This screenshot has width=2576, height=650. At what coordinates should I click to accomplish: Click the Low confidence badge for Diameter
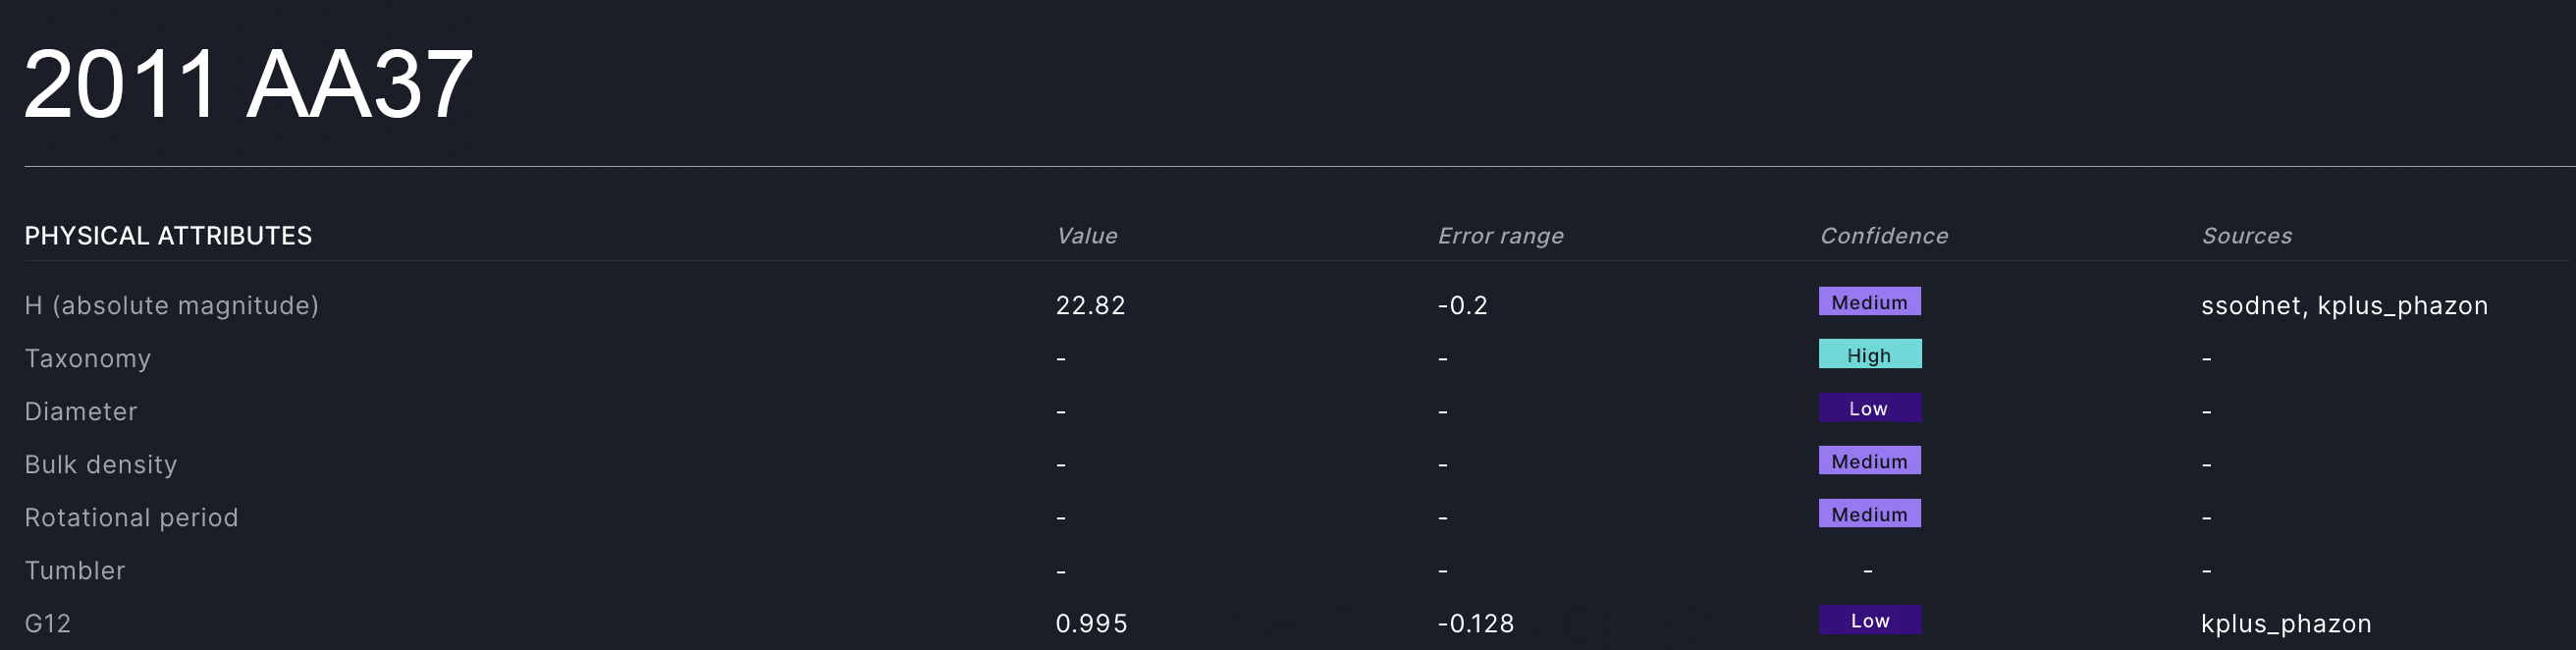(1869, 408)
